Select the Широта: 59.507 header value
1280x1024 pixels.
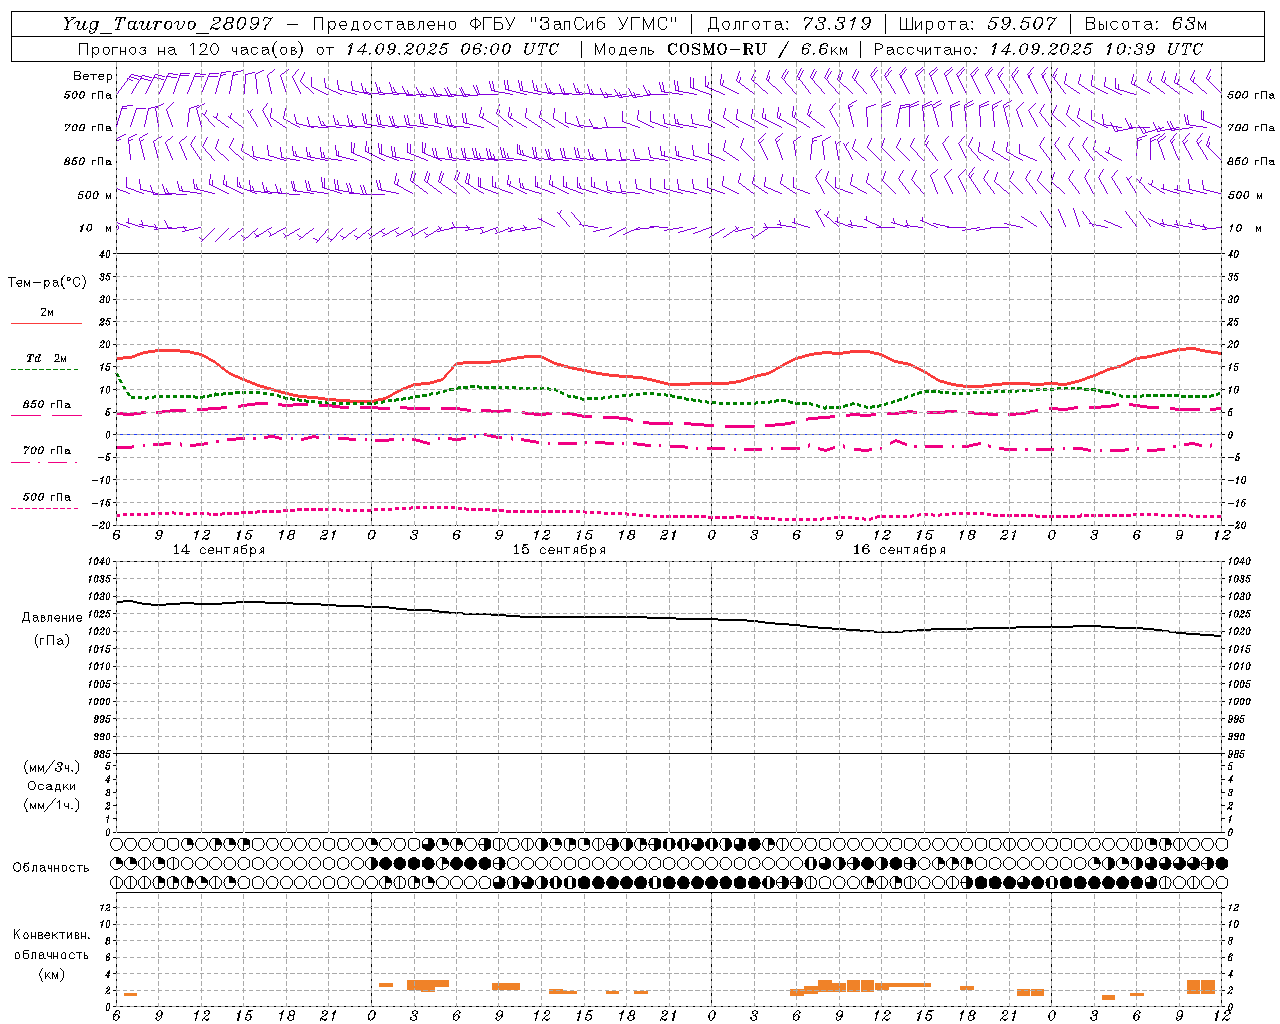977,24
